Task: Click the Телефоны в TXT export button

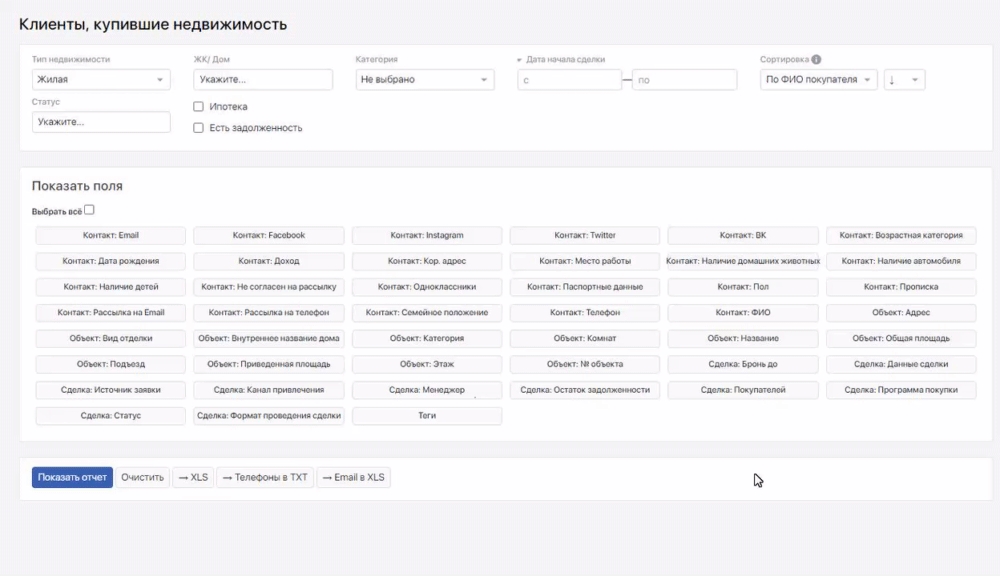Action: [265, 478]
